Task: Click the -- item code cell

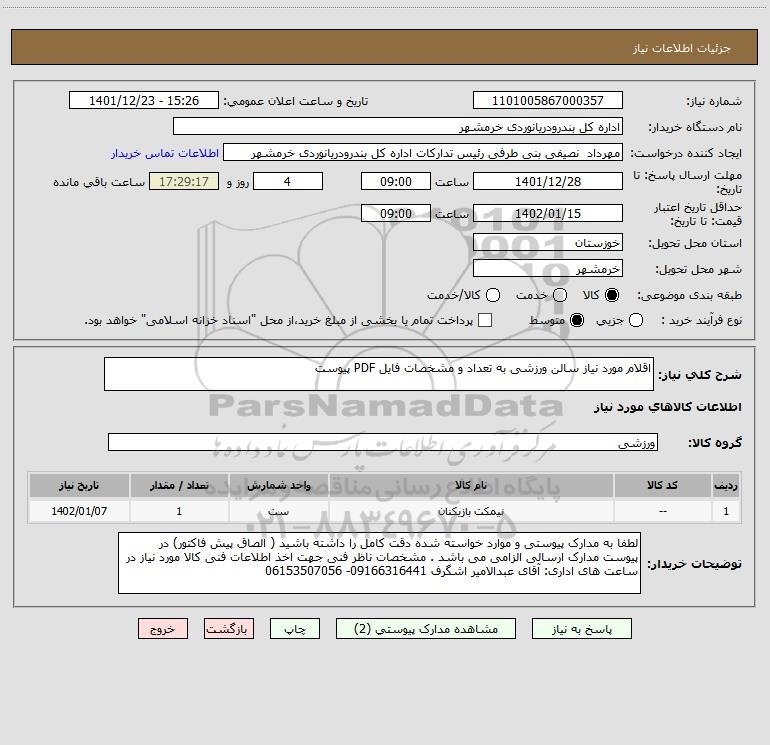Action: [x=662, y=511]
